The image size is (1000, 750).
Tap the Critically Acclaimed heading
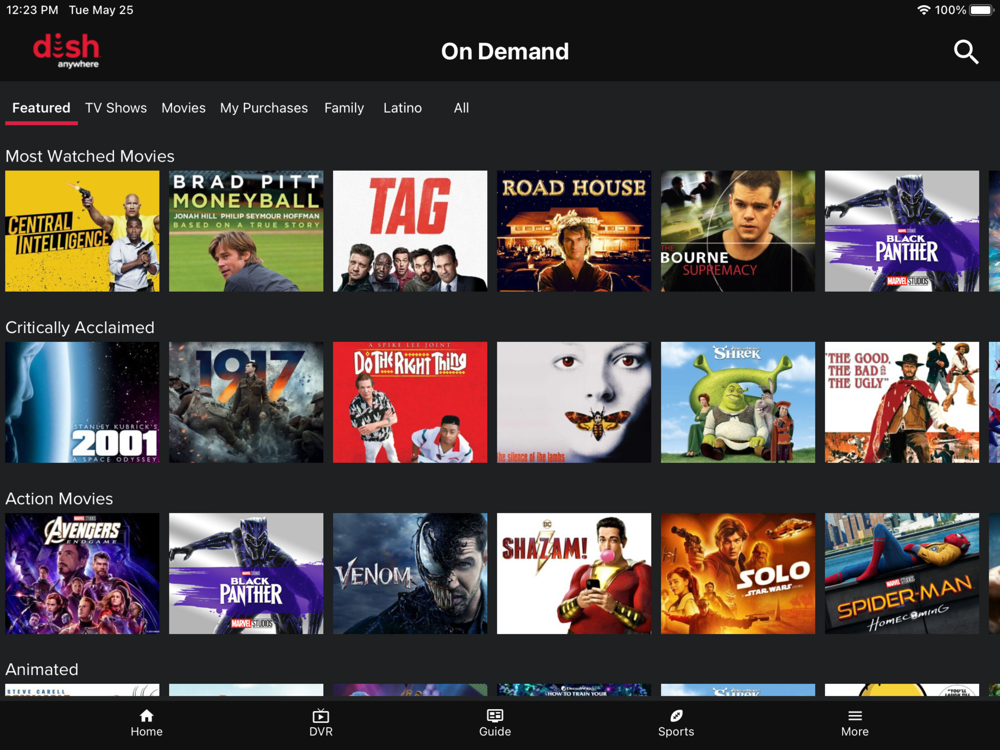(x=80, y=328)
